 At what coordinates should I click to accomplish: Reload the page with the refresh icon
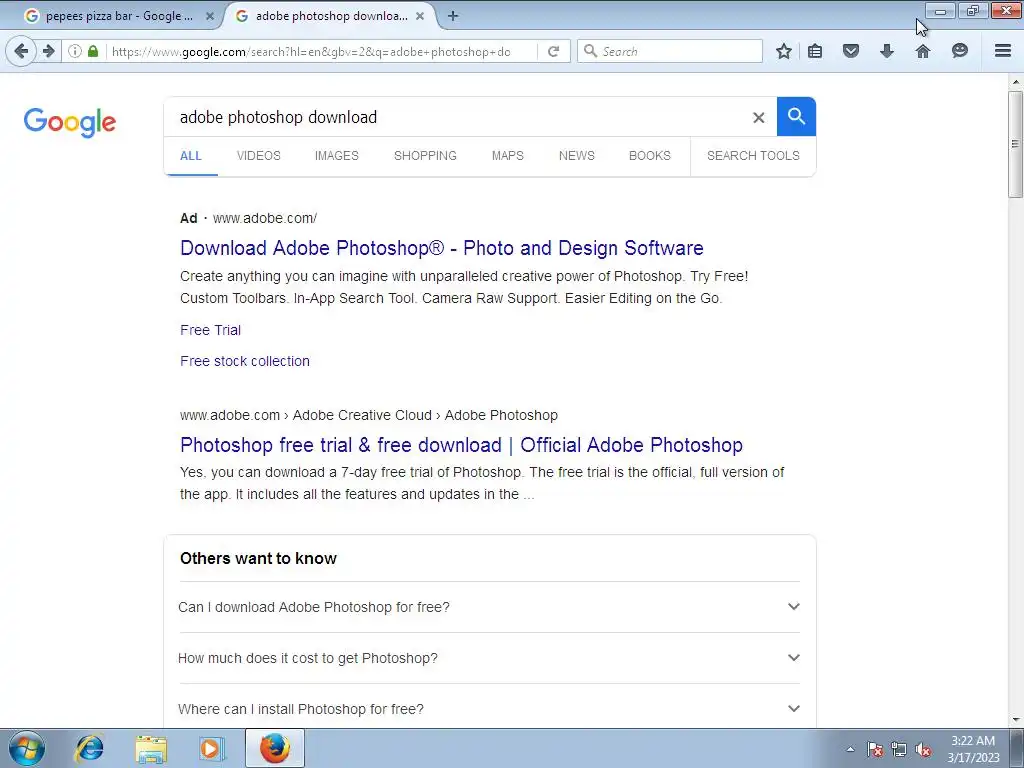[x=553, y=51]
